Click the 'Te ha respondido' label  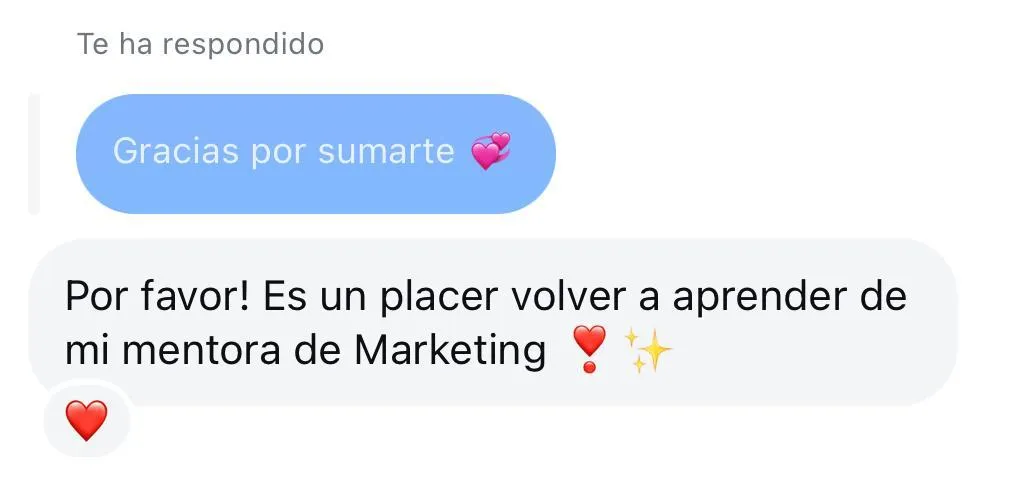[x=200, y=45]
